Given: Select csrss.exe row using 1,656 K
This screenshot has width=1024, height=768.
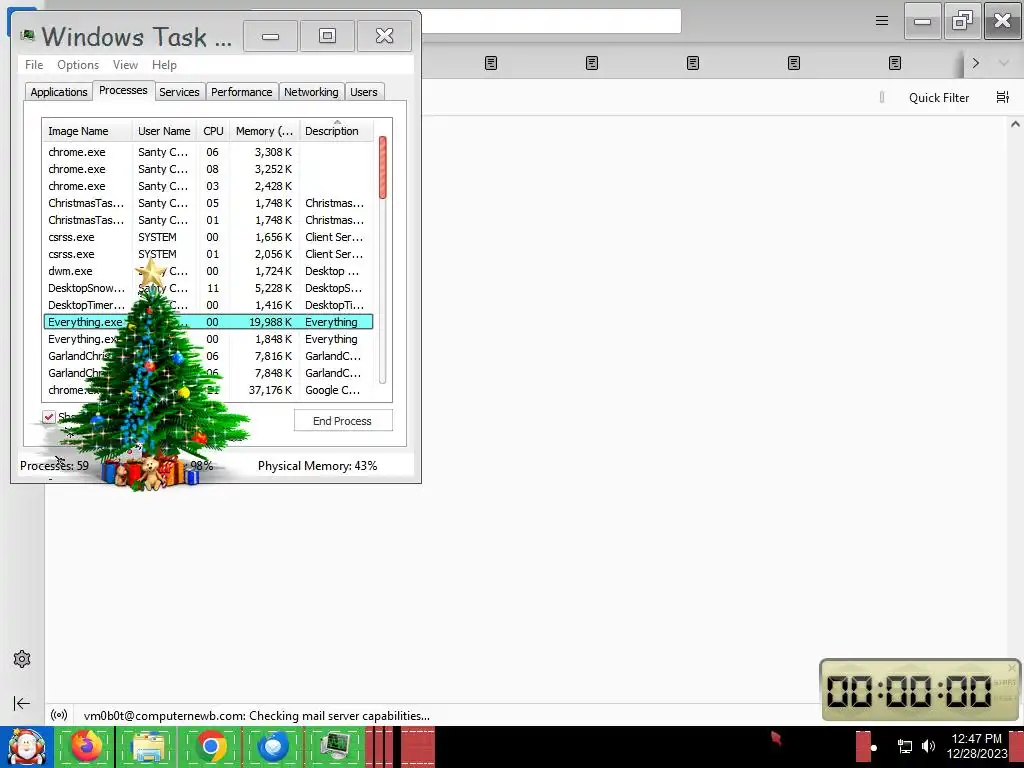Looking at the screenshot, I should pyautogui.click(x=208, y=236).
